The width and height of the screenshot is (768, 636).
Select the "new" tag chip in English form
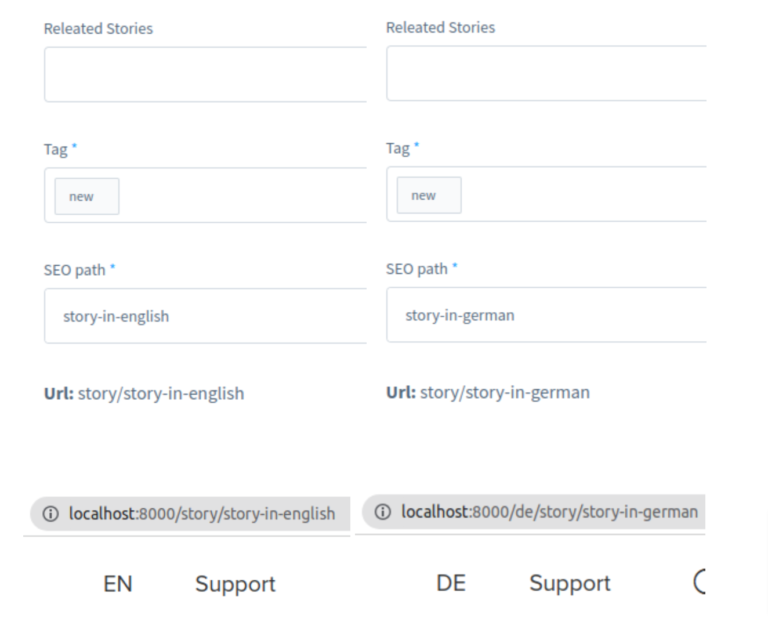[x=86, y=196]
